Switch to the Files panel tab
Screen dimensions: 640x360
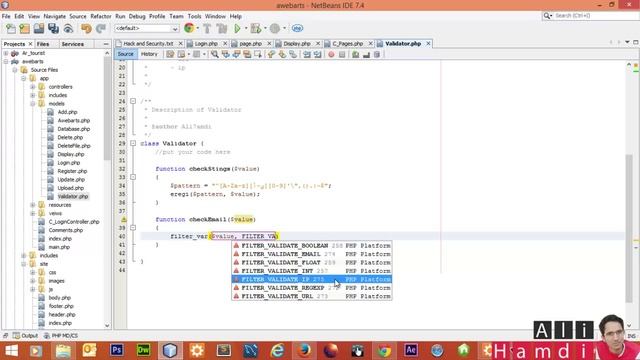(43, 44)
